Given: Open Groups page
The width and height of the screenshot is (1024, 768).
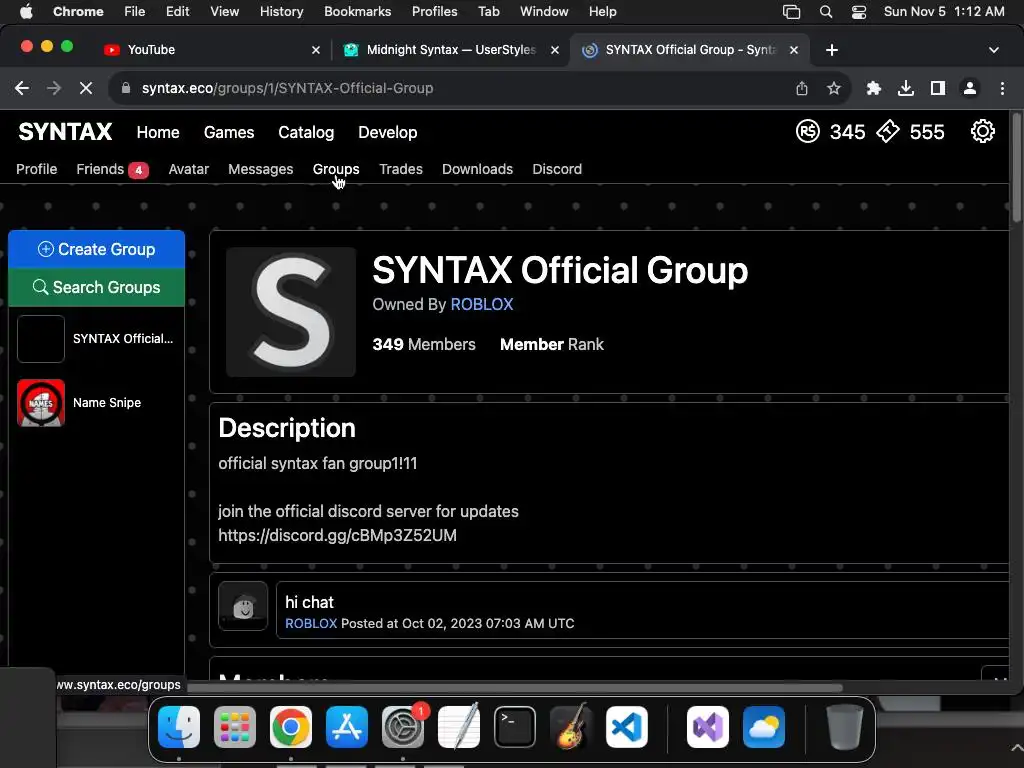Looking at the screenshot, I should [336, 169].
